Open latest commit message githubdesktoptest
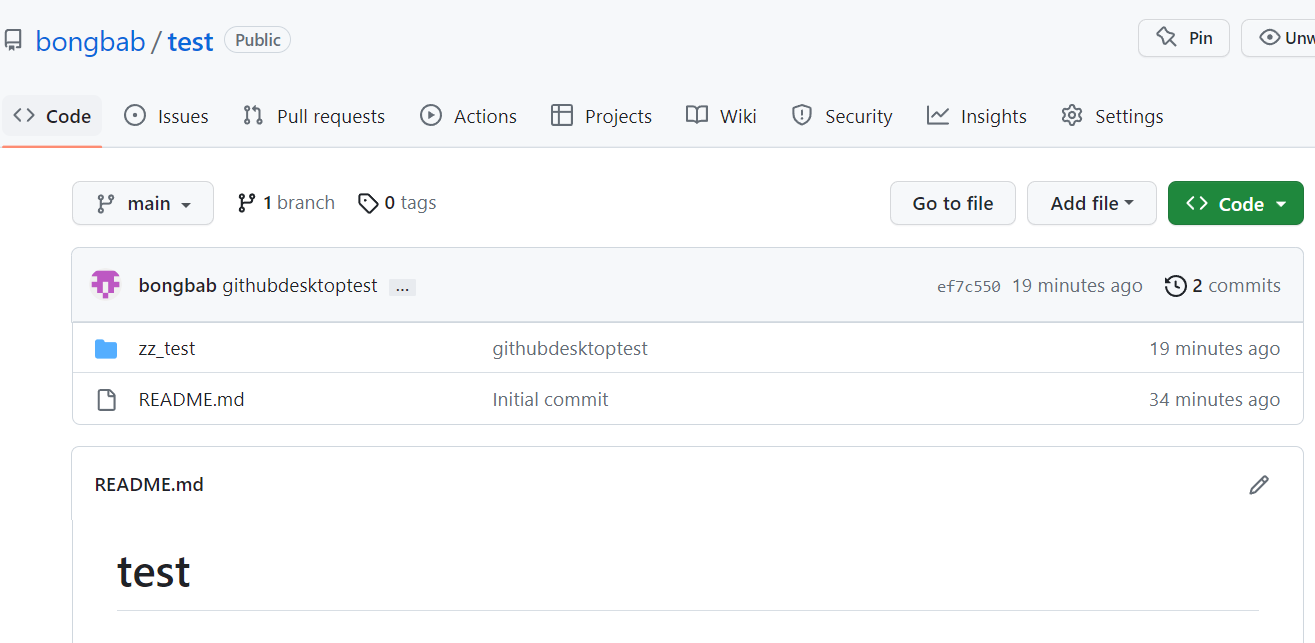This screenshot has height=643, width=1315. tap(300, 285)
